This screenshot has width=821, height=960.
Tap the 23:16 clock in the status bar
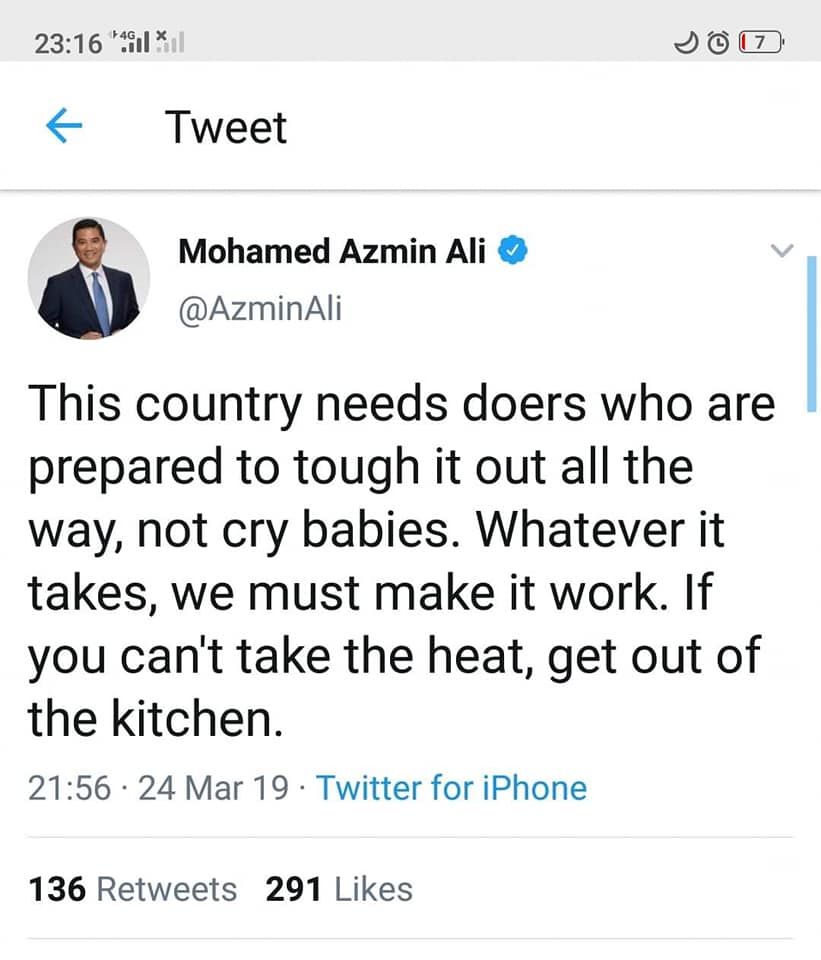point(68,43)
